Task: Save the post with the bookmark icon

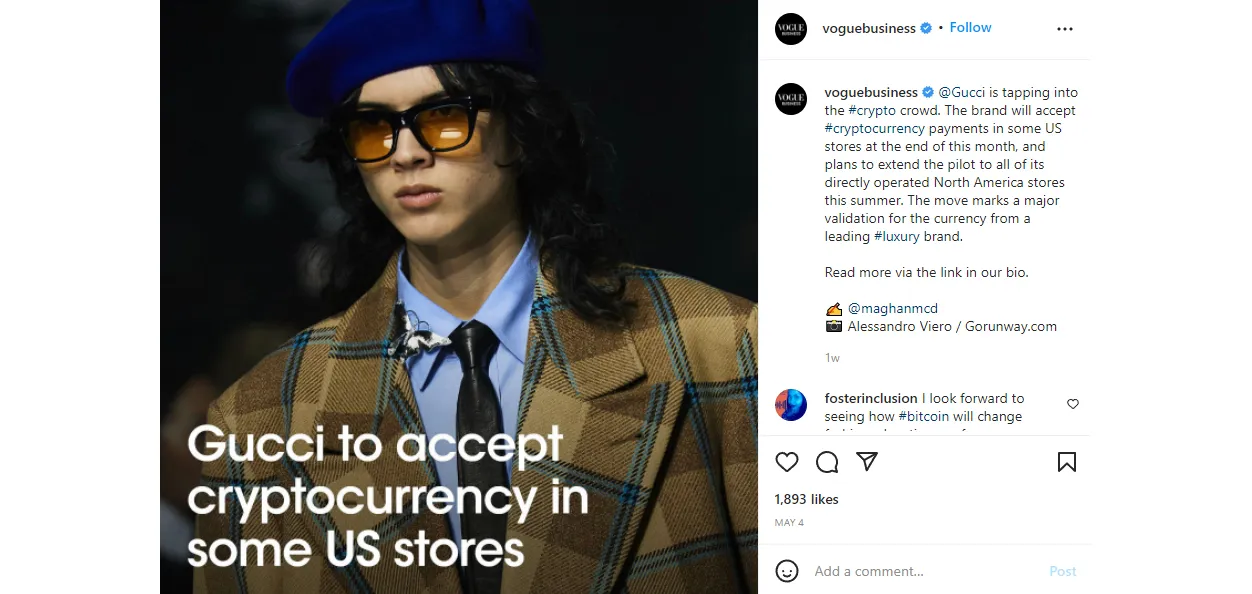Action: pyautogui.click(x=1067, y=462)
